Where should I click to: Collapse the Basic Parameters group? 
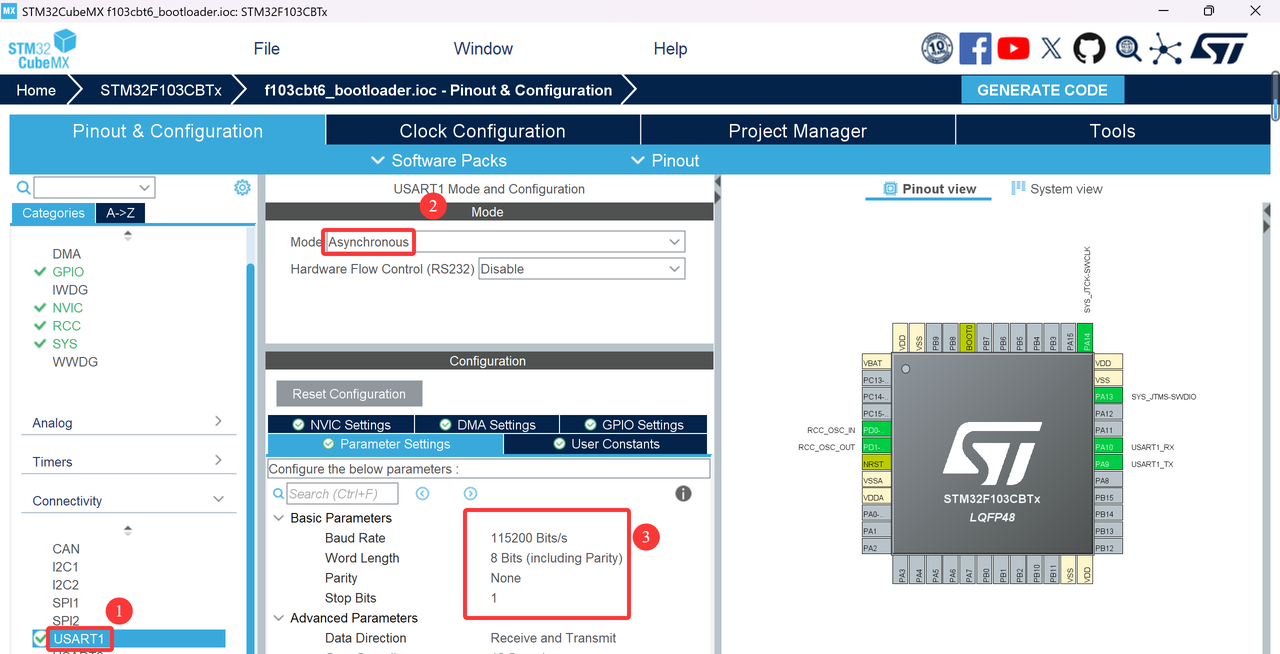279,518
